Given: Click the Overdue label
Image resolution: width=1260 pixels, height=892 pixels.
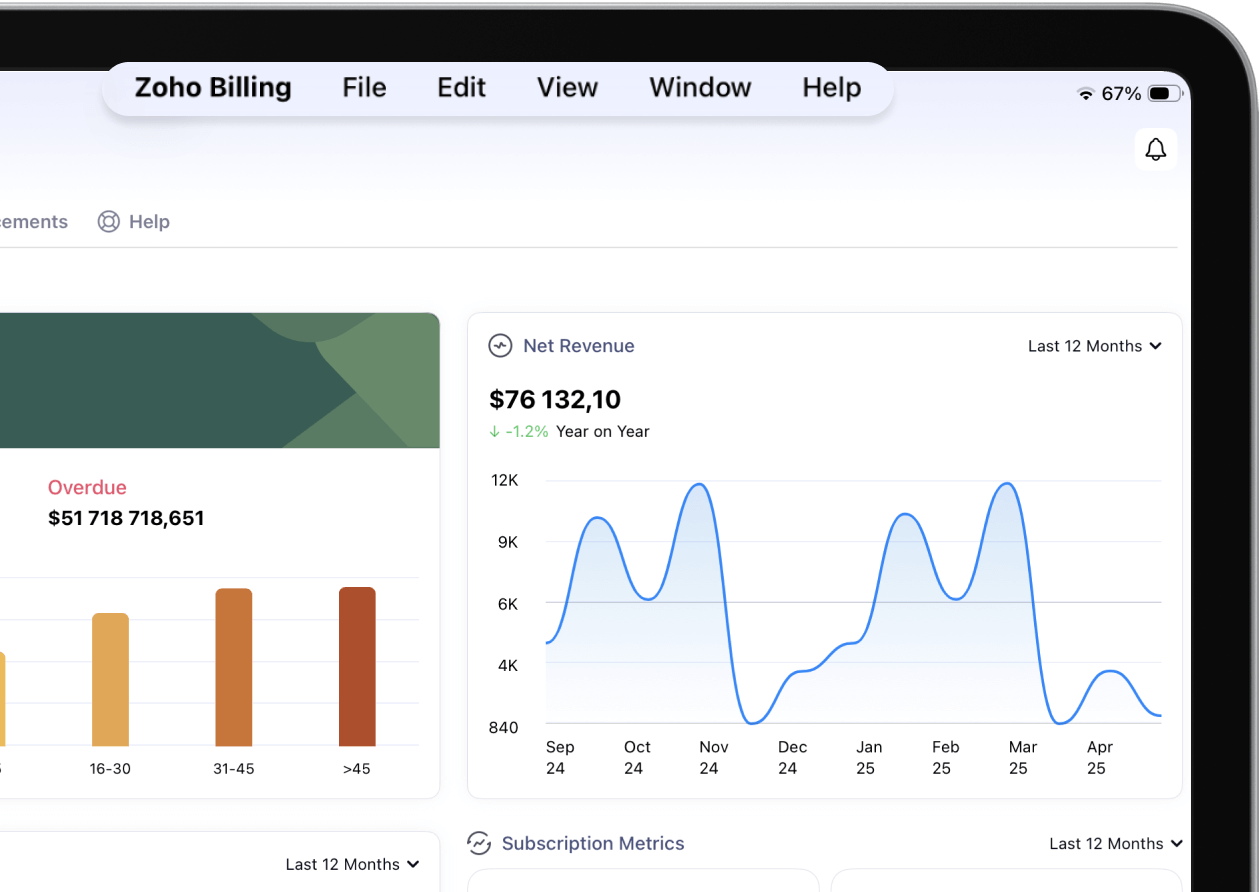Looking at the screenshot, I should coord(87,488).
